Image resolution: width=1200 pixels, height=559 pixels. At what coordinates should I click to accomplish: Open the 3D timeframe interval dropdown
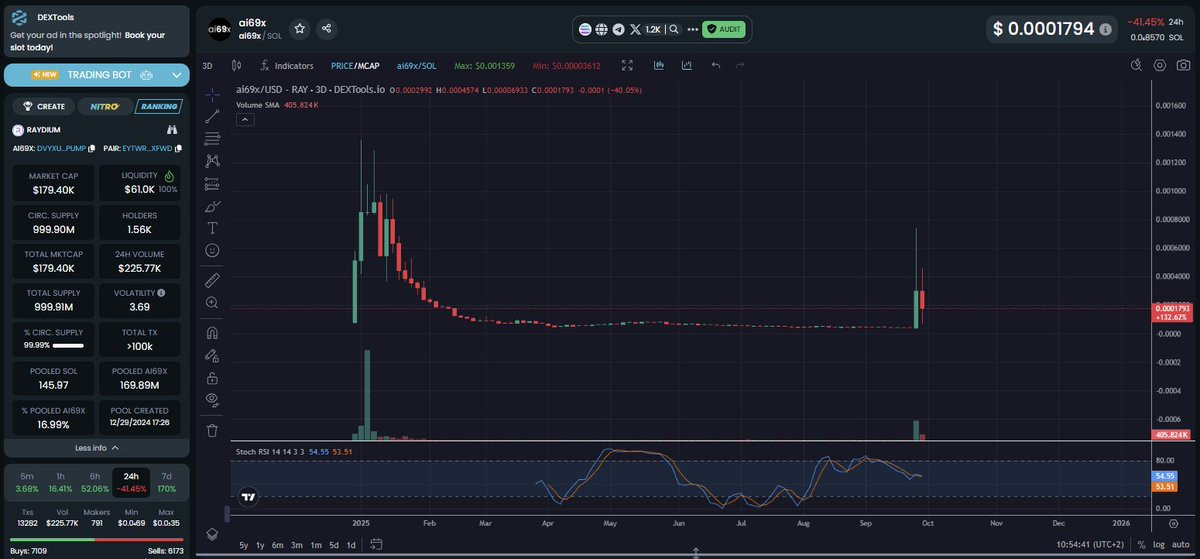[207, 65]
